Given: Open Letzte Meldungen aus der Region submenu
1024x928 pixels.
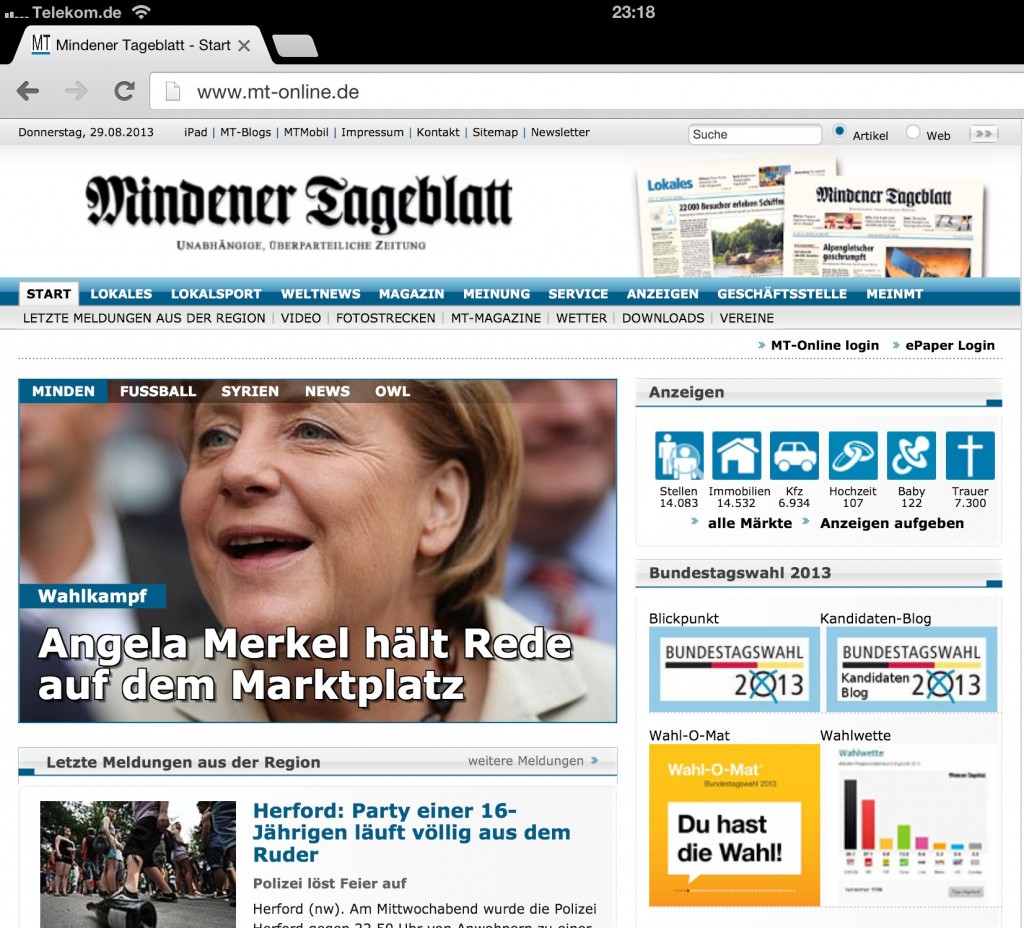Looking at the screenshot, I should click(144, 318).
